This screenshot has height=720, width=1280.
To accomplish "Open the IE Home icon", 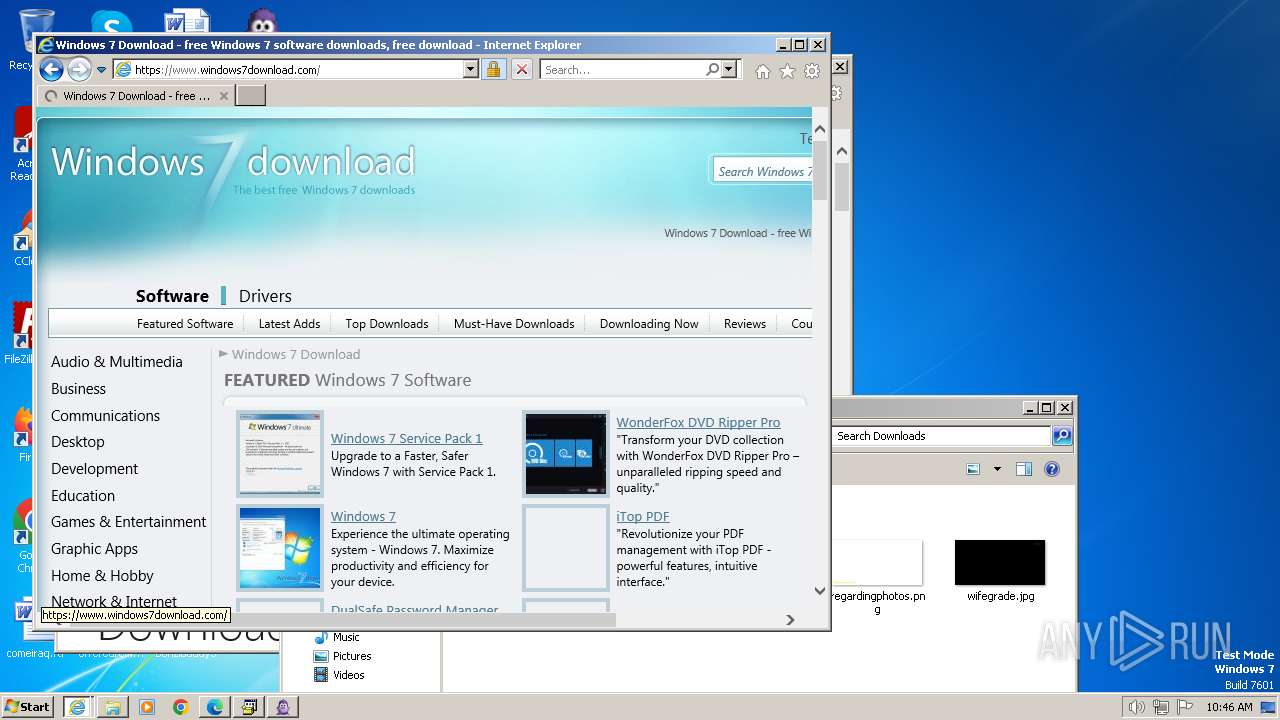I will (x=763, y=71).
